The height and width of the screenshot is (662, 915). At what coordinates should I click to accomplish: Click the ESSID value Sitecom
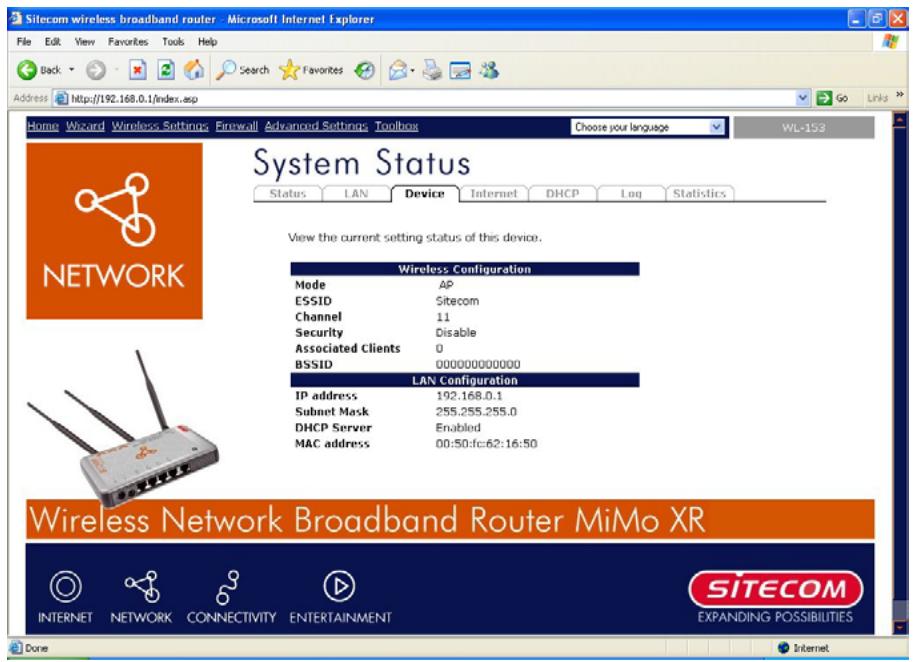click(x=457, y=301)
